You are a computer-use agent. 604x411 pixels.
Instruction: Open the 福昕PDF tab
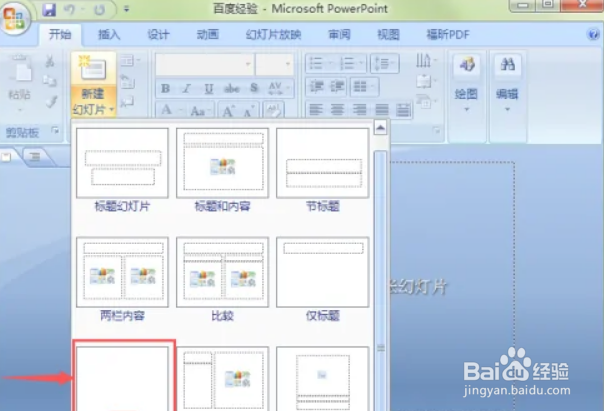448,35
